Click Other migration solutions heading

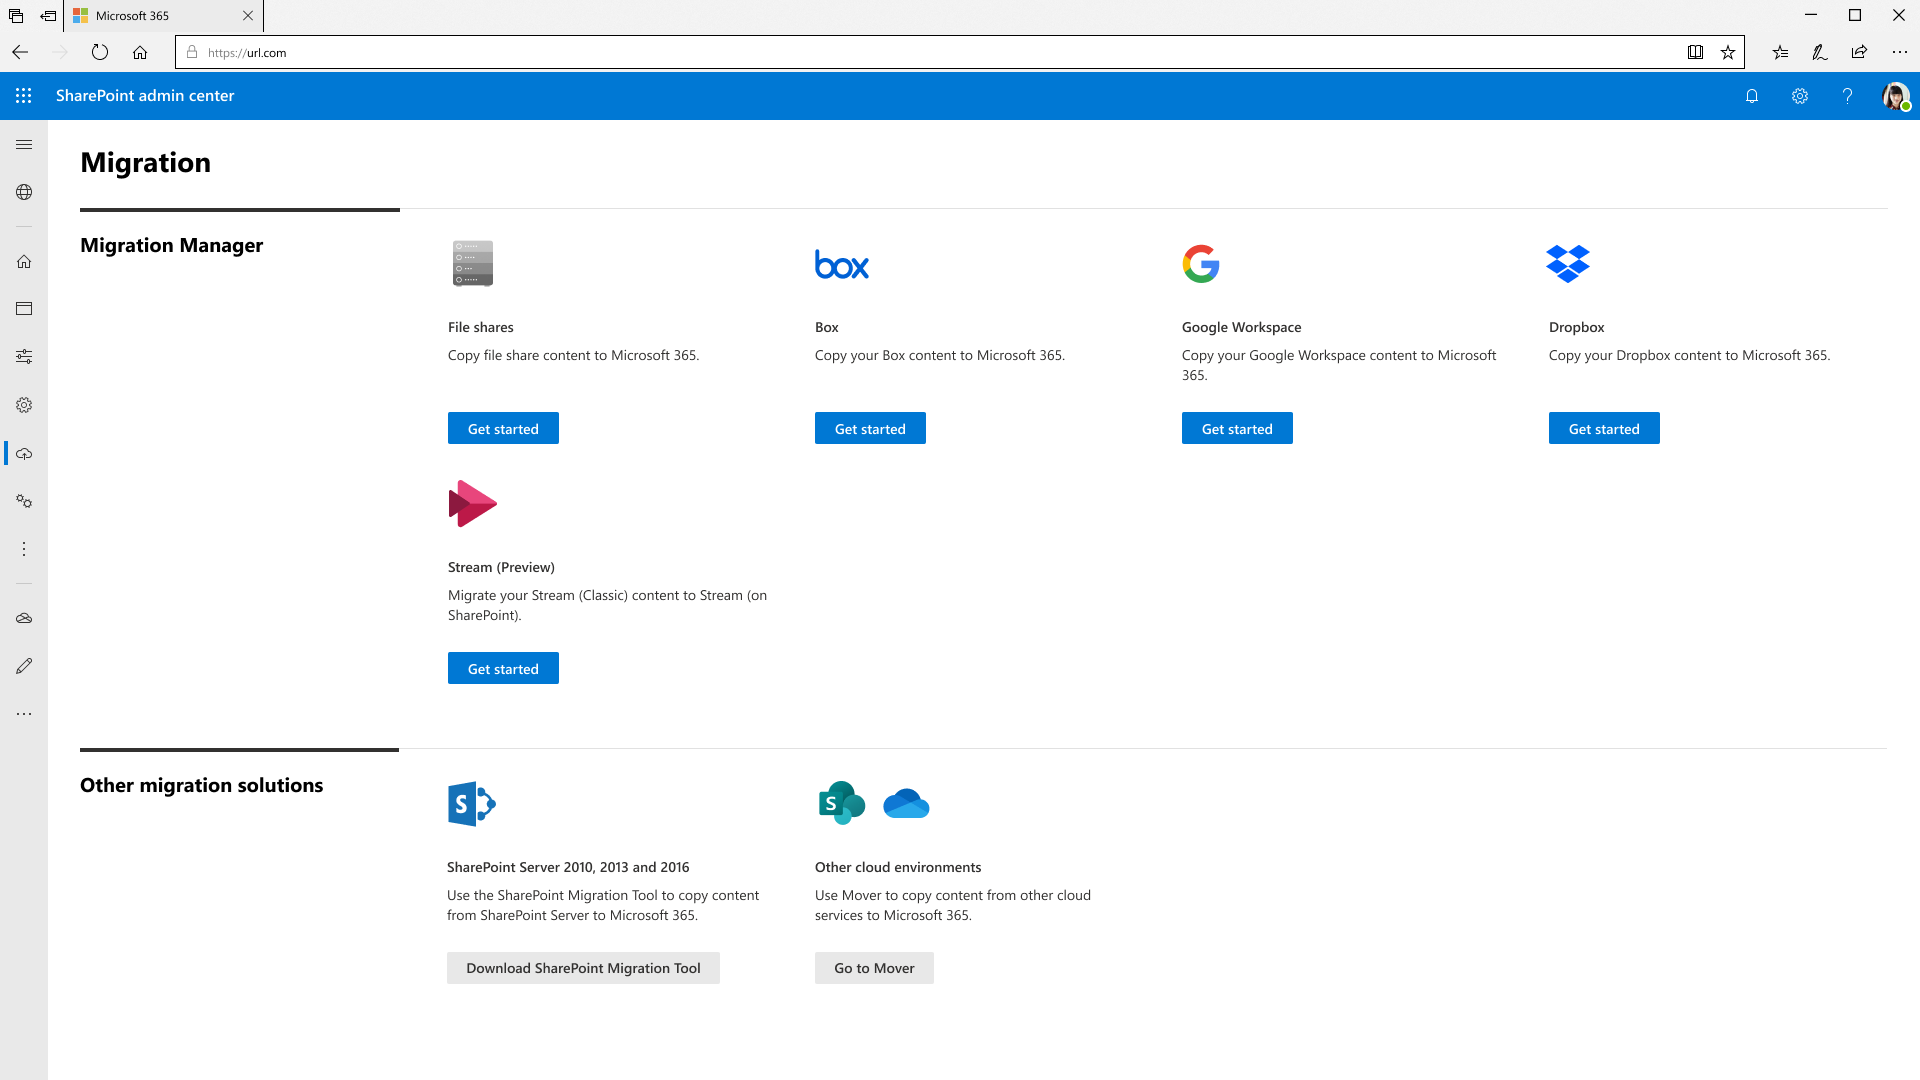201,785
